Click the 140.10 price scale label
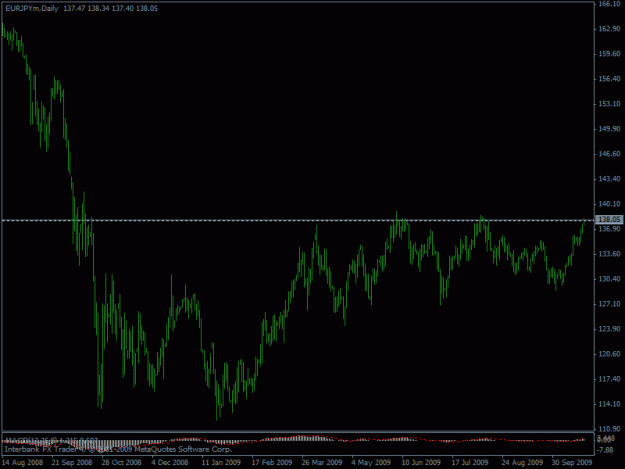The image size is (625, 469). [x=609, y=204]
